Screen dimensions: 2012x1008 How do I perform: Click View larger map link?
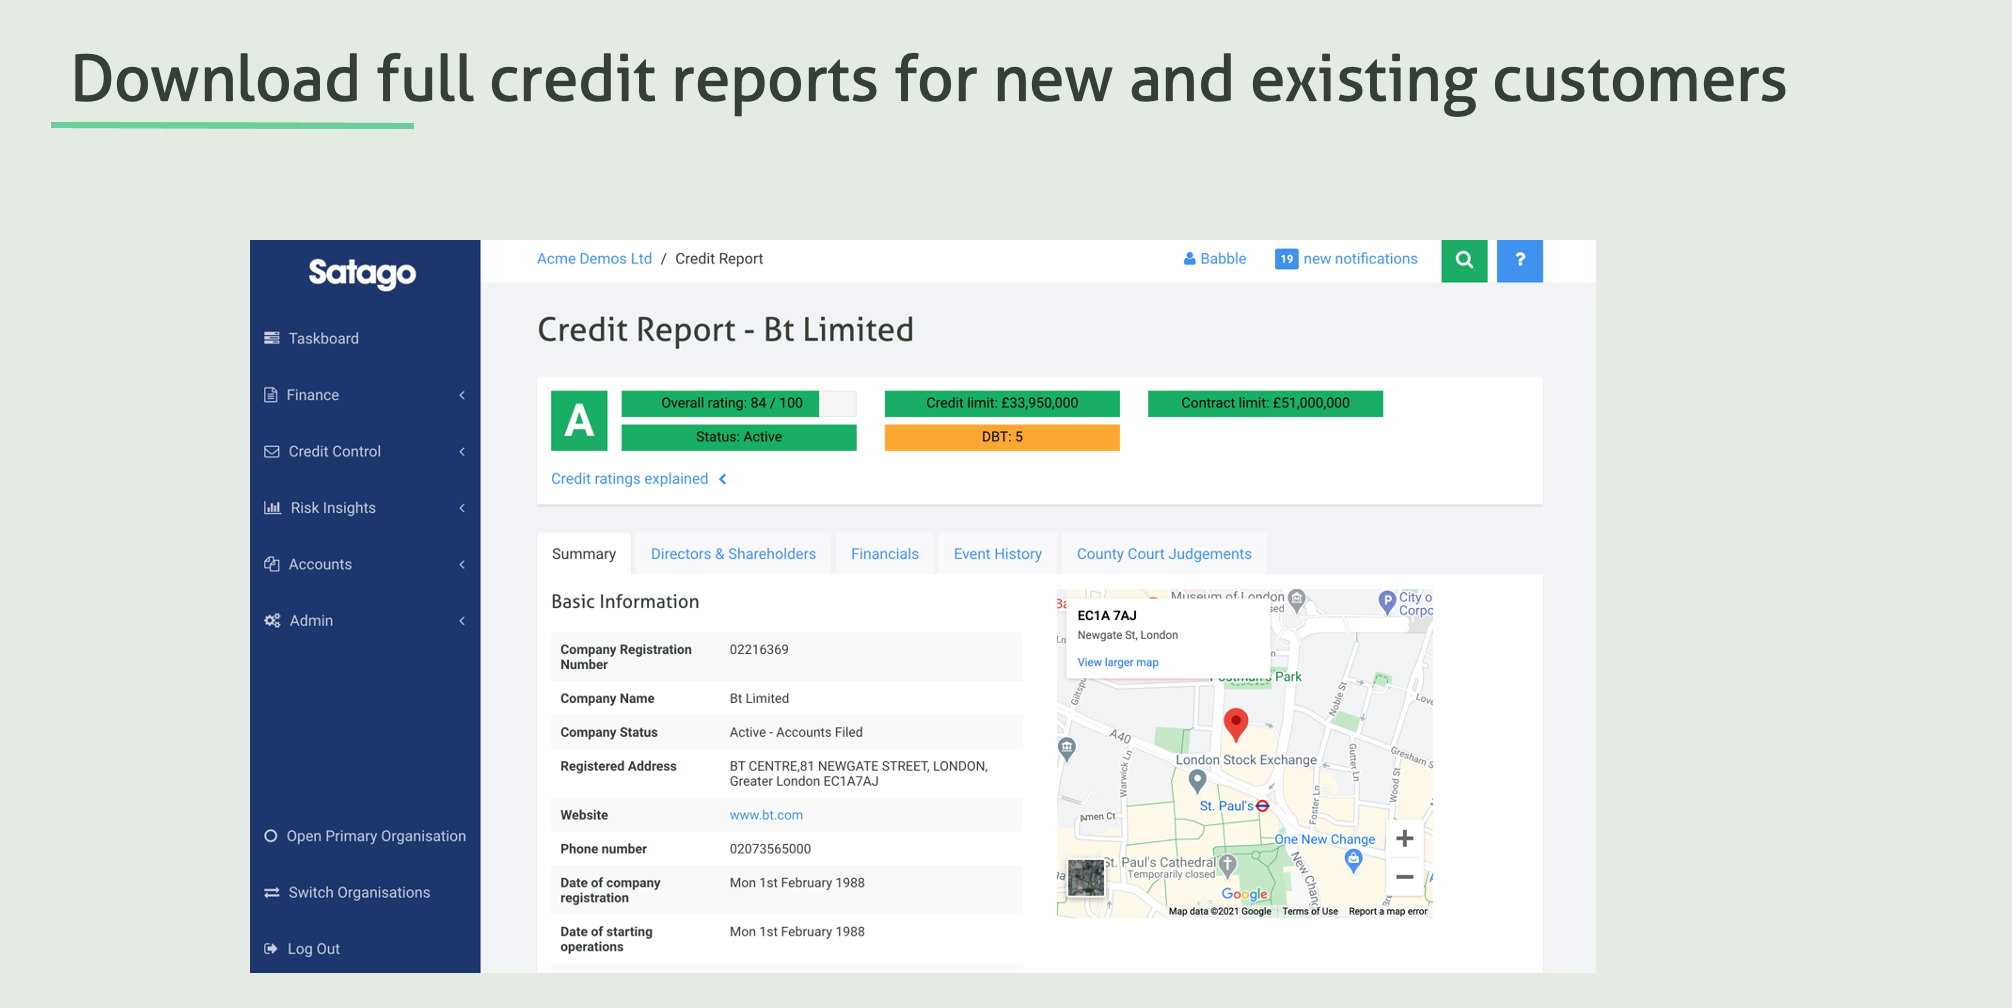pos(1118,662)
